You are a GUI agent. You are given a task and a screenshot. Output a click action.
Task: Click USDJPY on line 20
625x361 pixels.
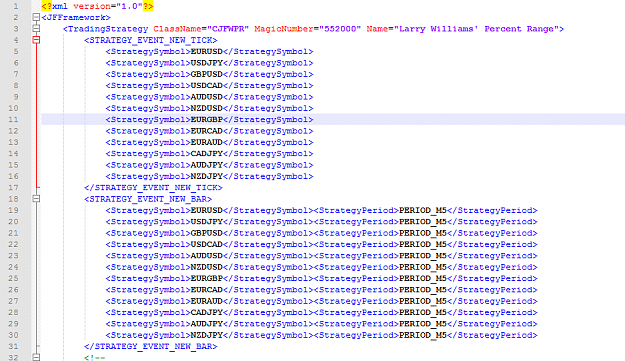(x=206, y=222)
